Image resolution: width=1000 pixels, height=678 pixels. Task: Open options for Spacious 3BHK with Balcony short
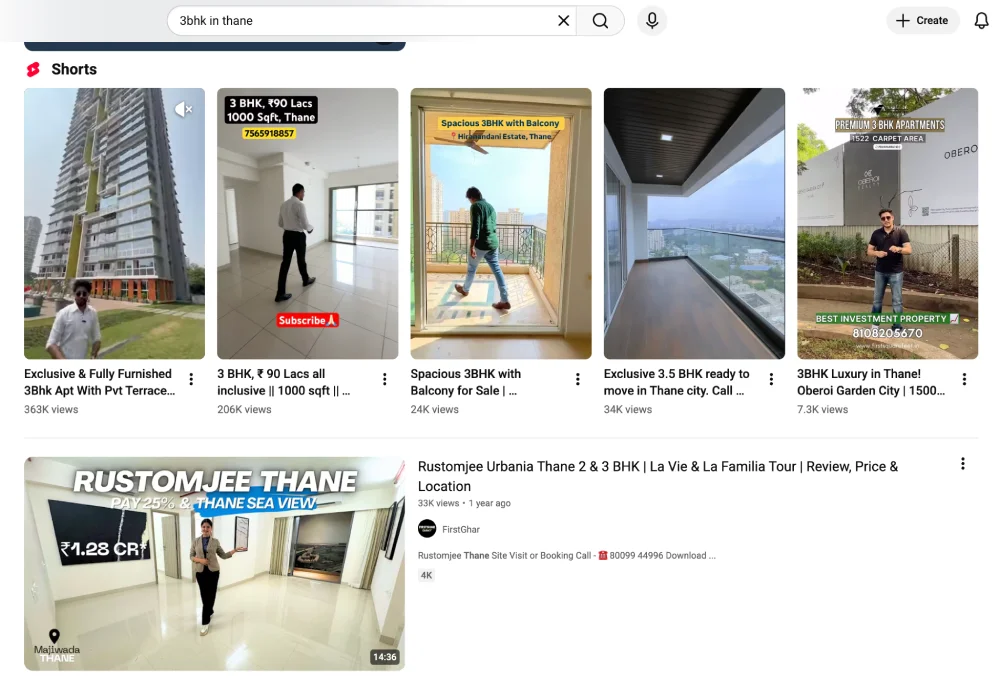click(x=578, y=379)
